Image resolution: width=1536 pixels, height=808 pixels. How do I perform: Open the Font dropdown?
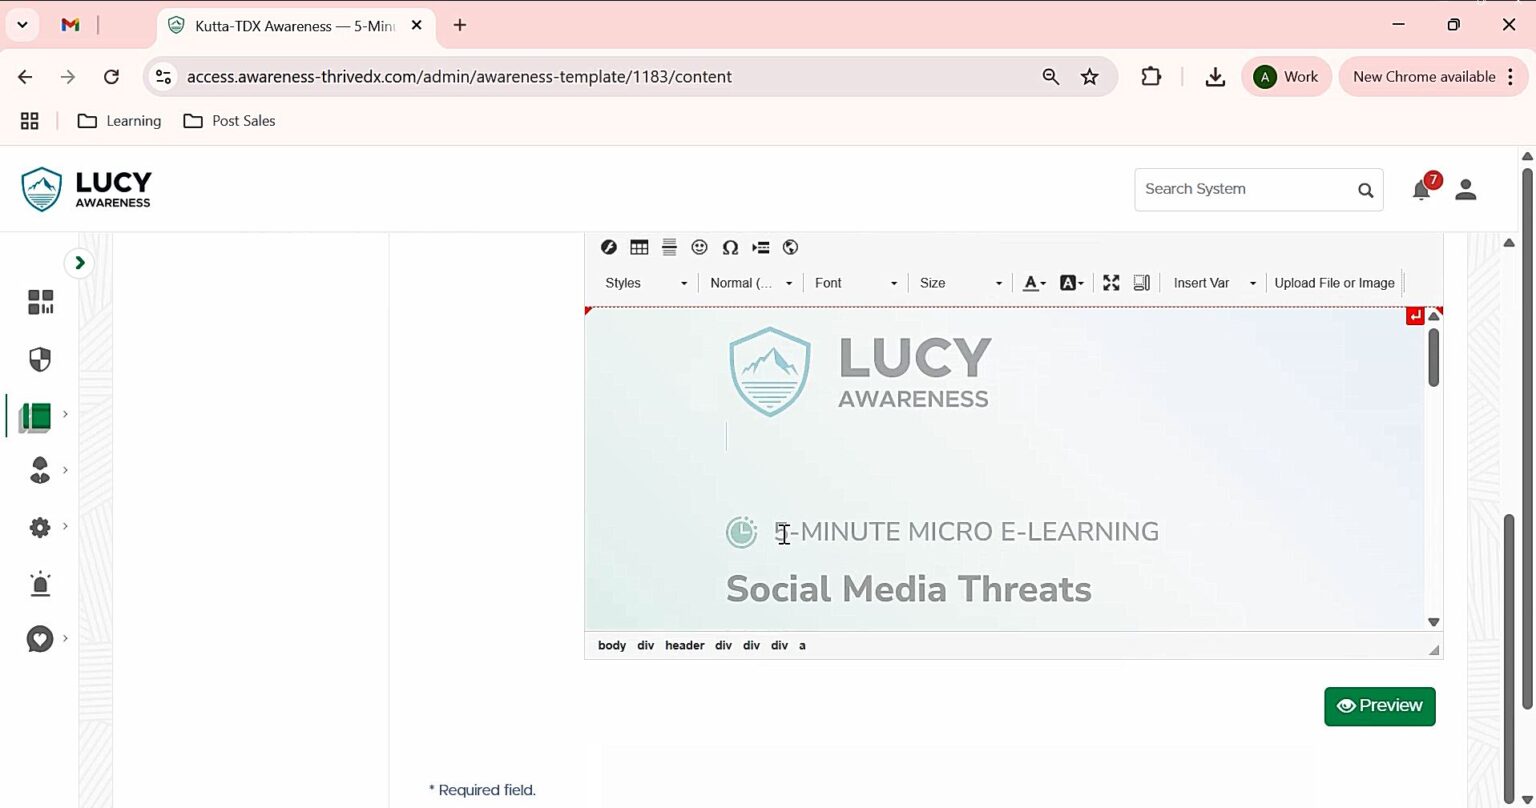pos(856,283)
